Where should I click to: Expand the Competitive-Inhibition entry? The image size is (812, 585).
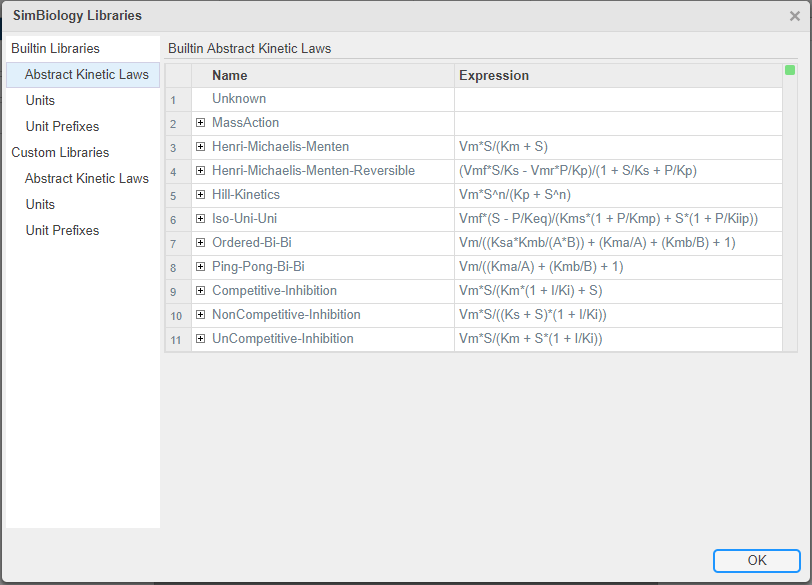click(x=201, y=291)
